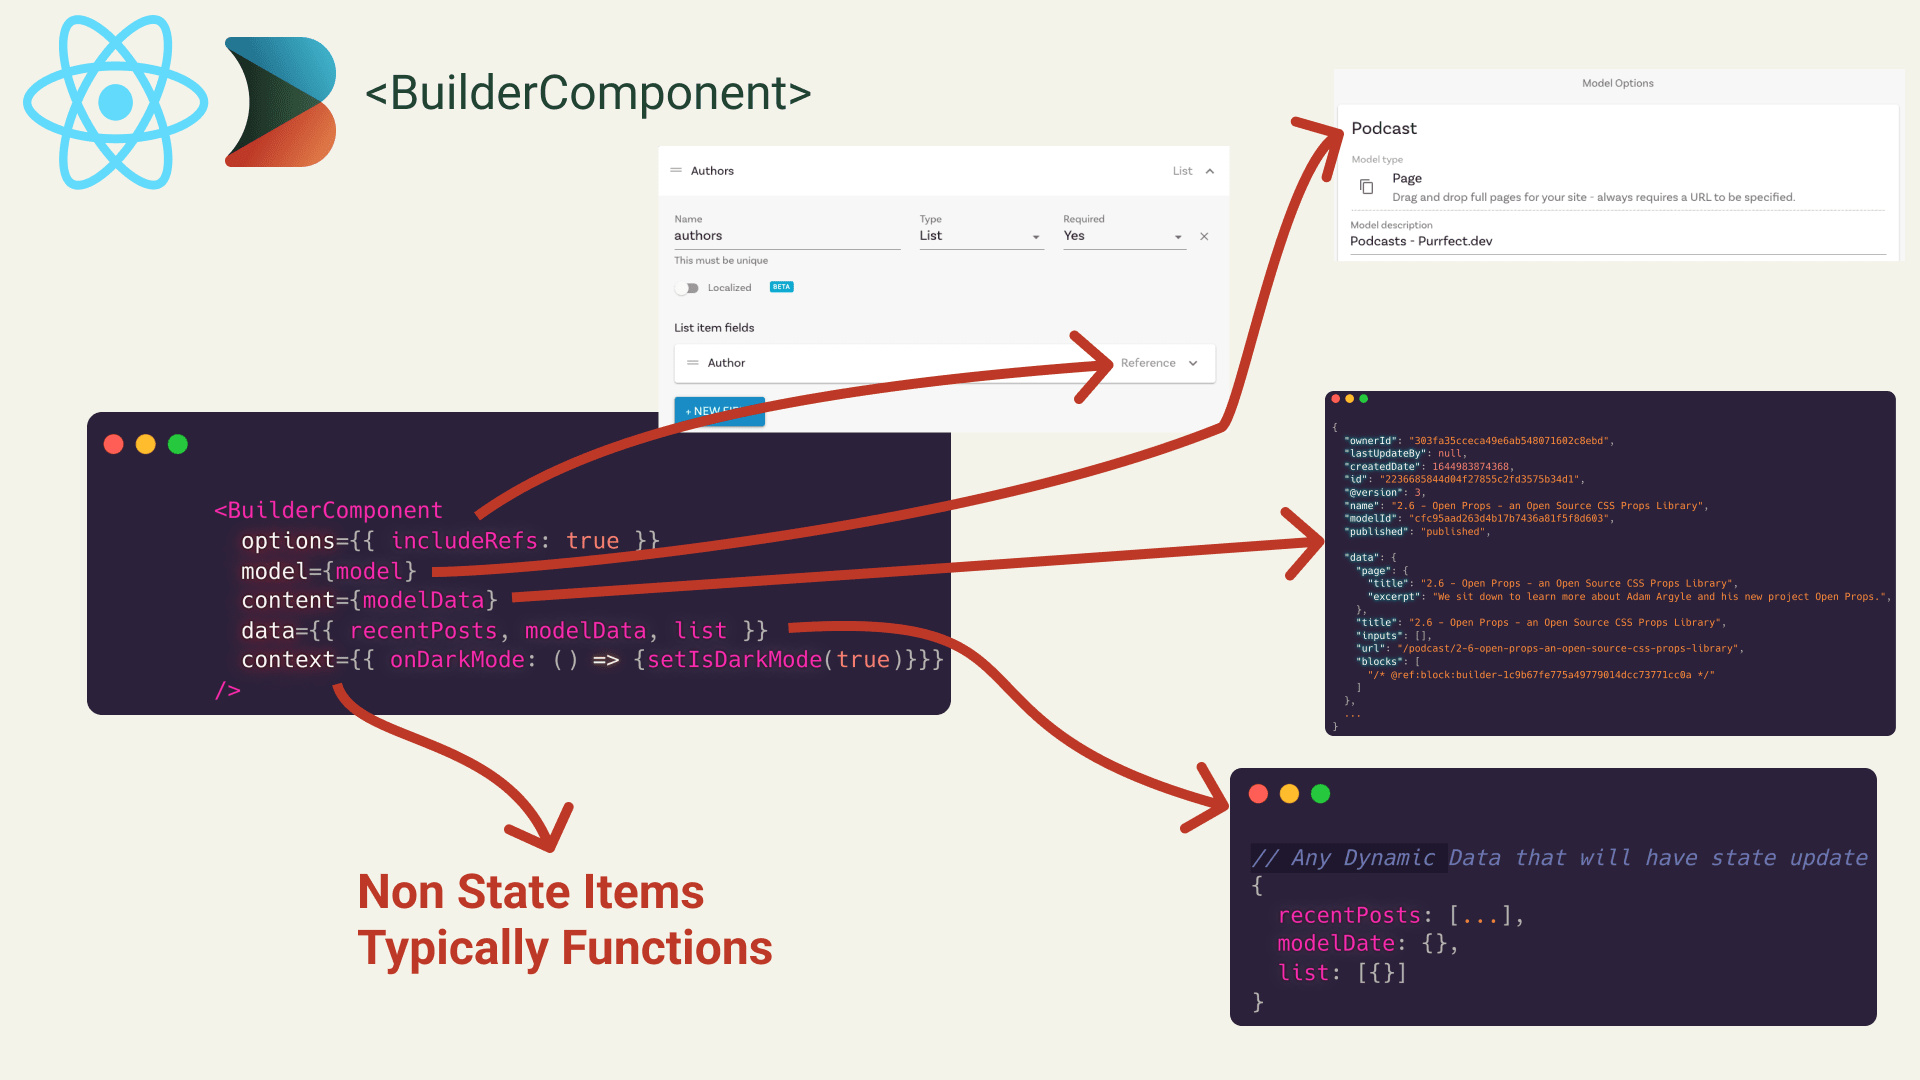Remove the authors field with X icon

click(x=1204, y=237)
